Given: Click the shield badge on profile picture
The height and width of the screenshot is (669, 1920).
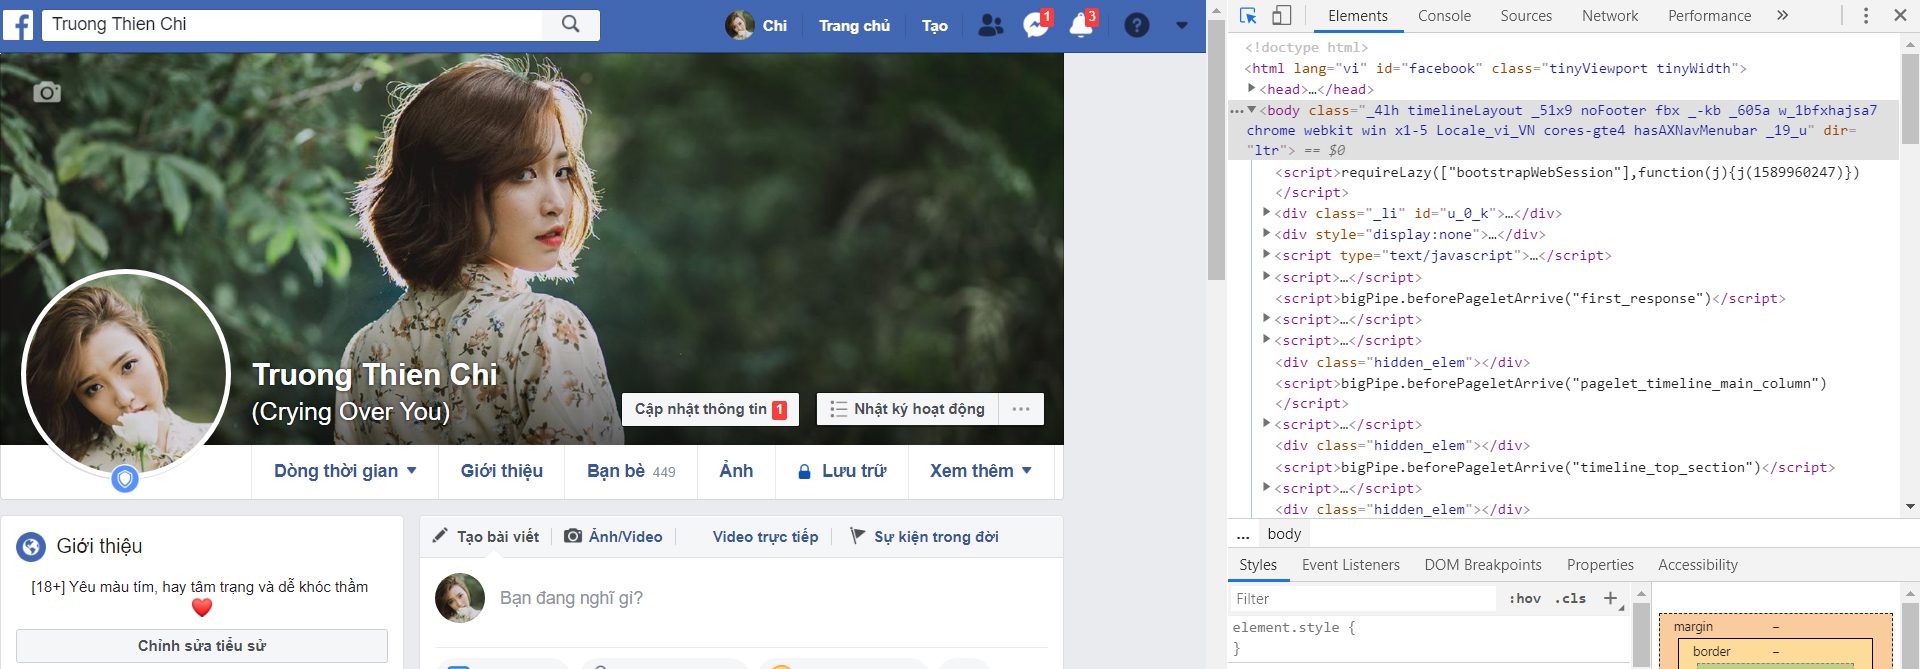Looking at the screenshot, I should tap(125, 479).
